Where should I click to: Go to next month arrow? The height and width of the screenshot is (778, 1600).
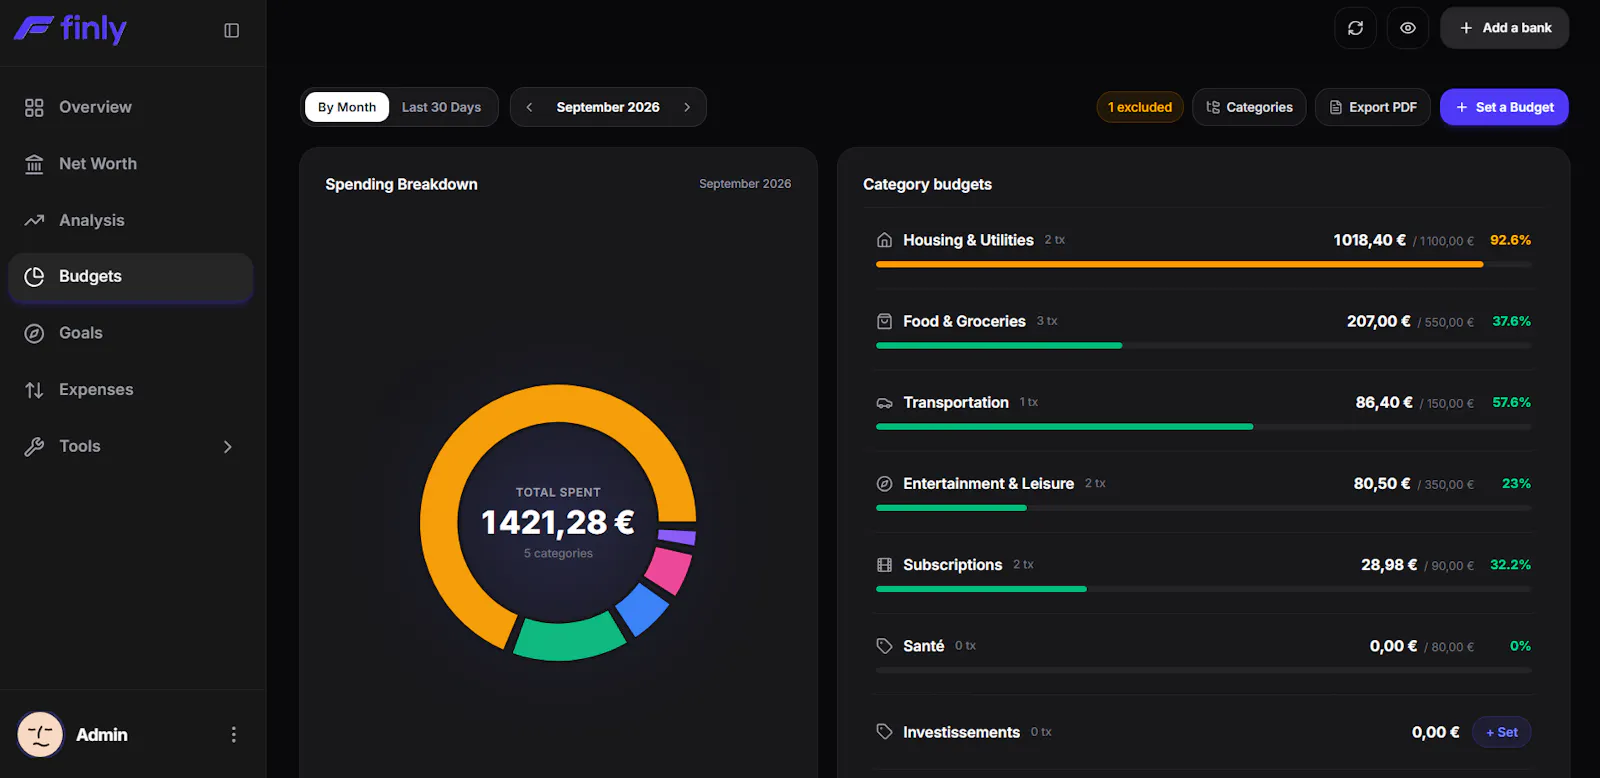pos(687,107)
